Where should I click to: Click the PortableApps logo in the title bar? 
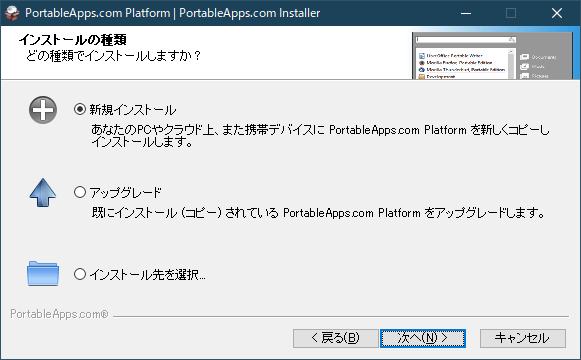point(12,13)
